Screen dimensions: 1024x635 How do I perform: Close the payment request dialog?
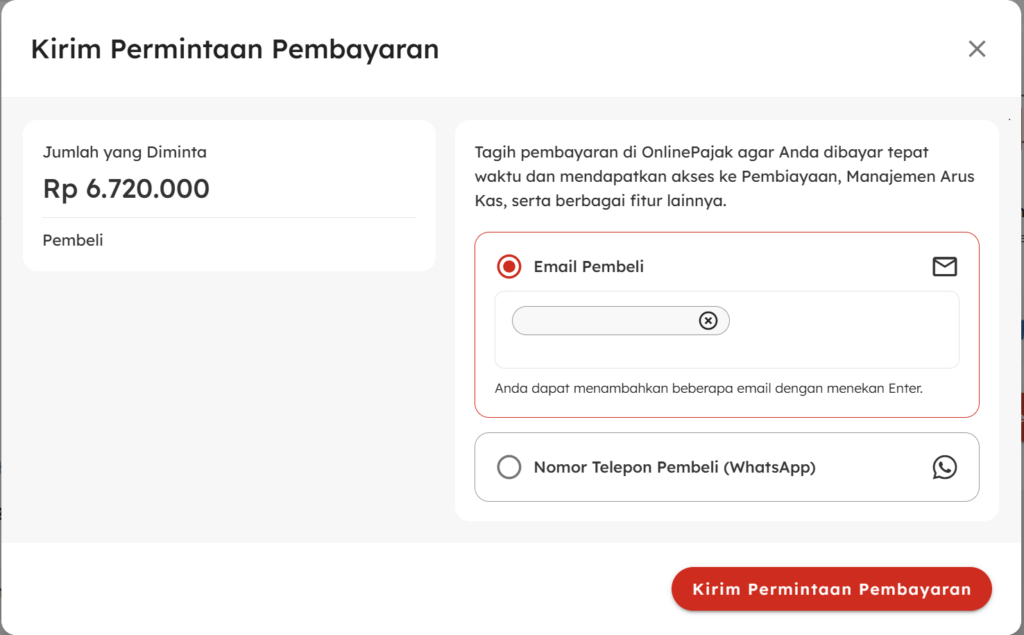(977, 49)
